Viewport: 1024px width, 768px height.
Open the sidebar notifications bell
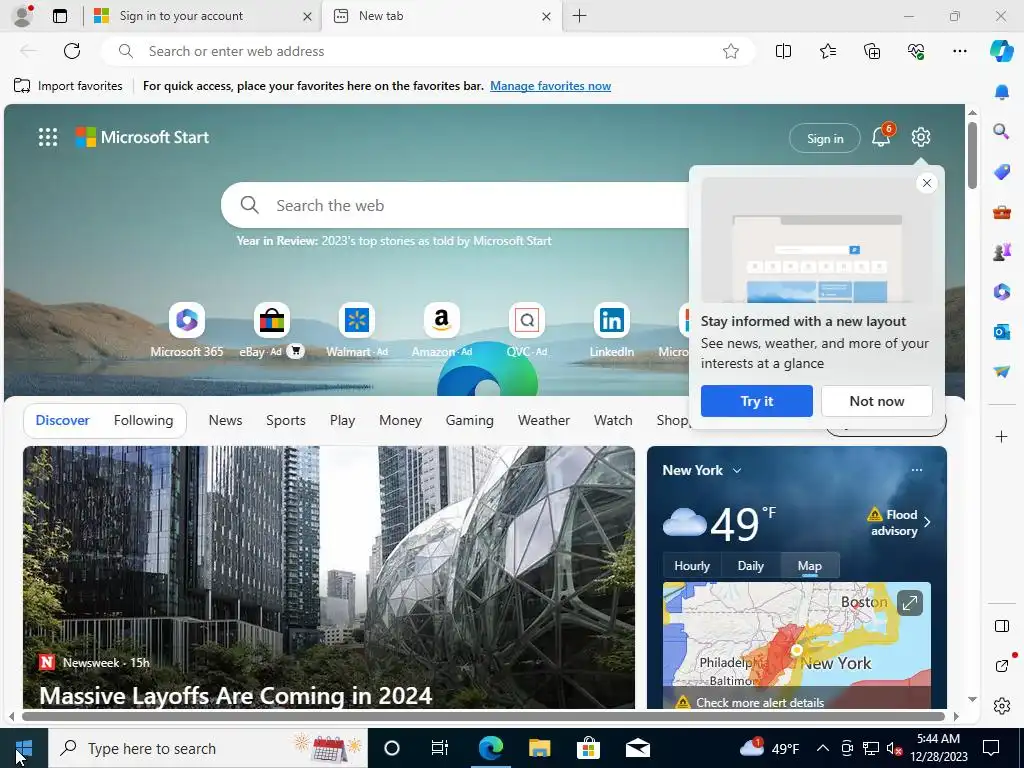click(x=1001, y=91)
